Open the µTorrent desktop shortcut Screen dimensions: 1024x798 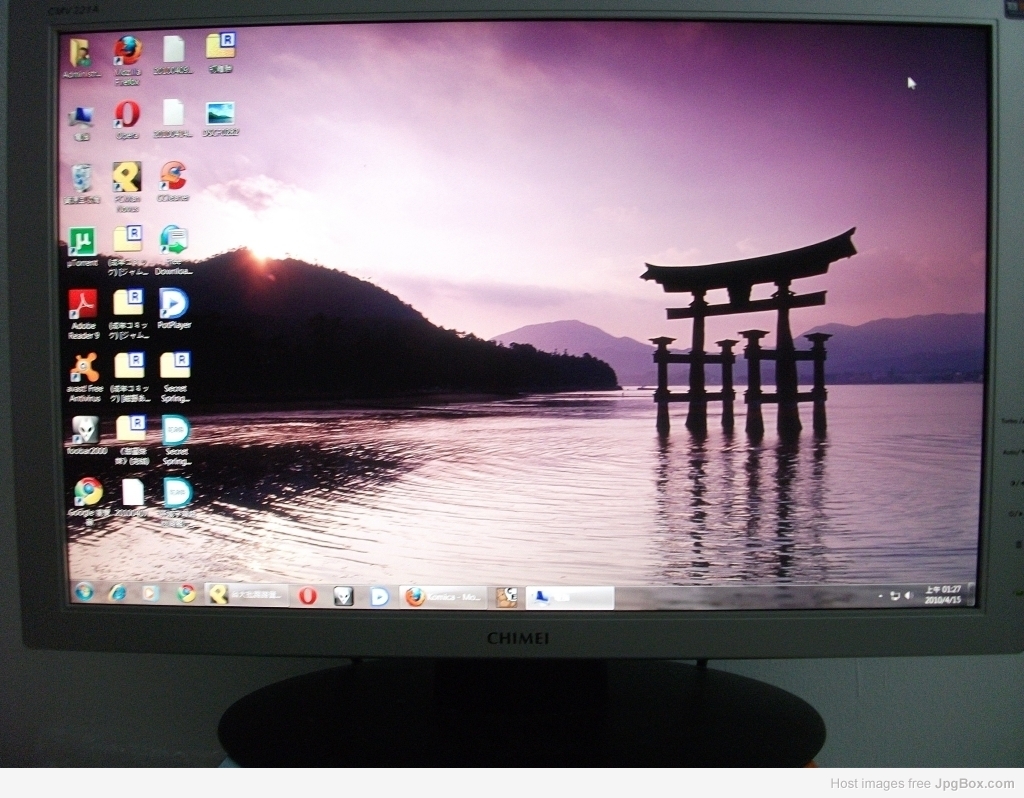tap(82, 241)
